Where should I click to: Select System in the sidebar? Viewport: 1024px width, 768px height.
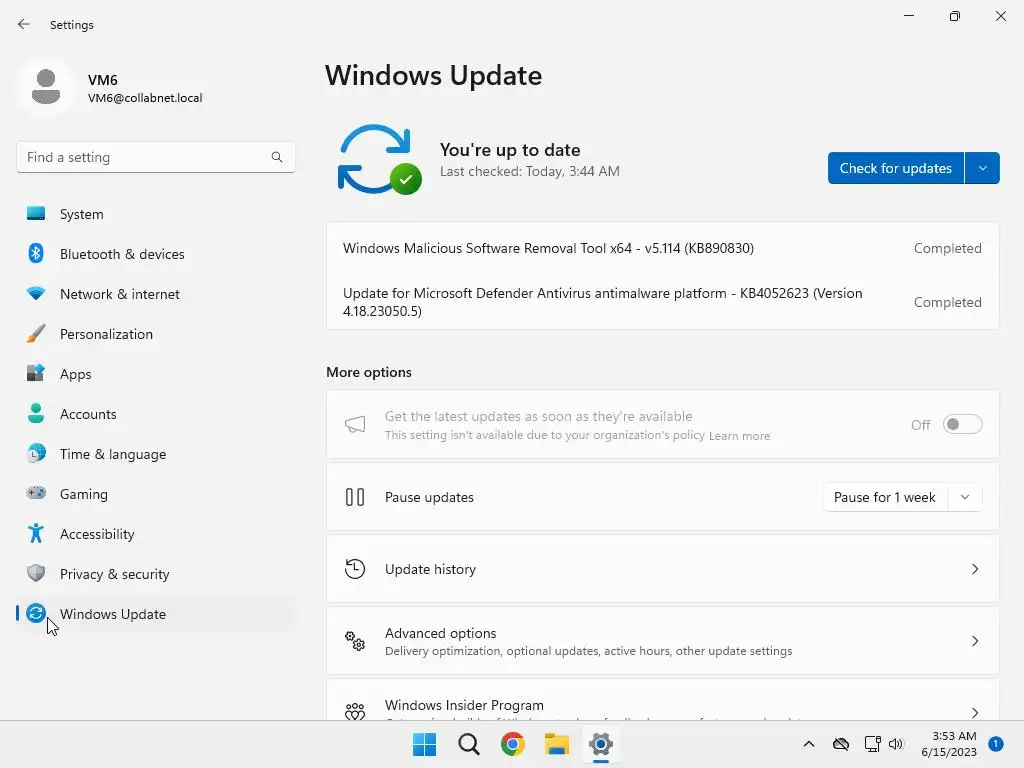[155, 214]
